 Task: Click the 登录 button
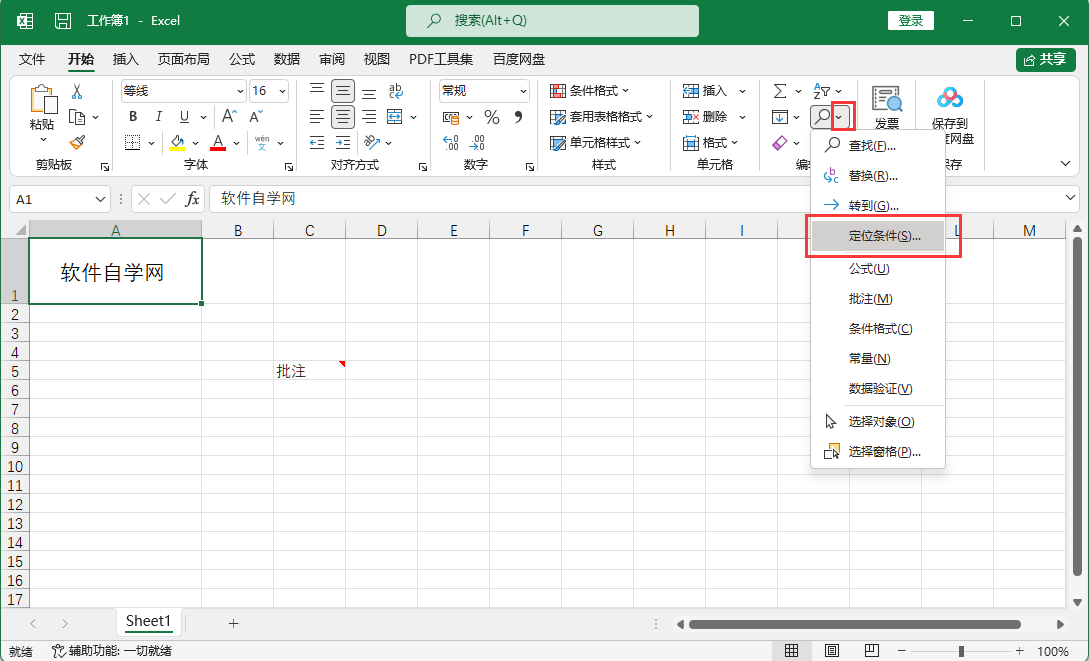click(x=910, y=20)
